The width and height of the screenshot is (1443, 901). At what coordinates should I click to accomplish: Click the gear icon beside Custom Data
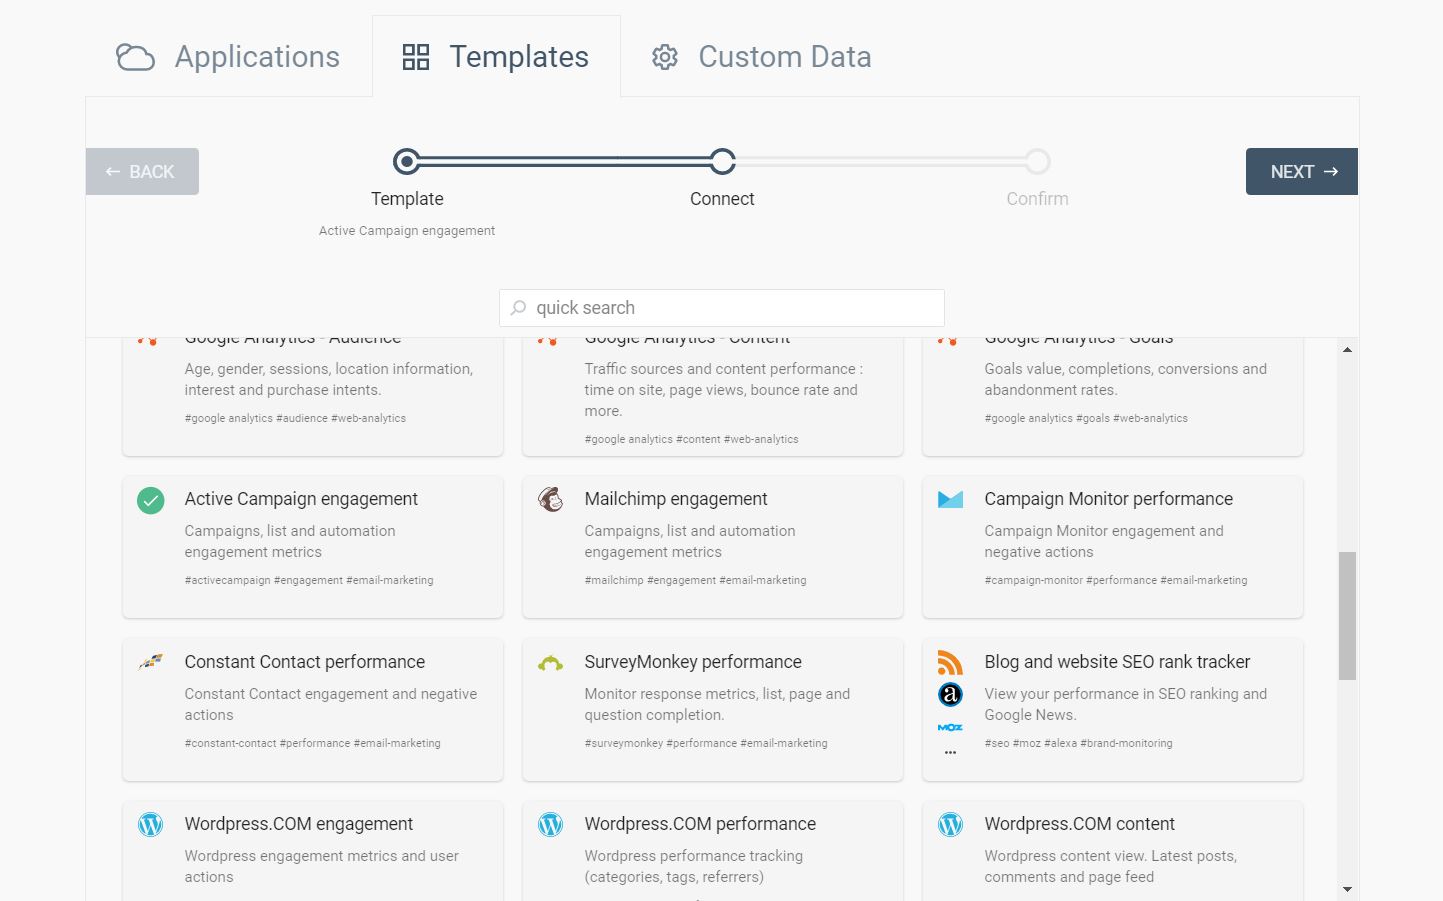click(x=665, y=57)
